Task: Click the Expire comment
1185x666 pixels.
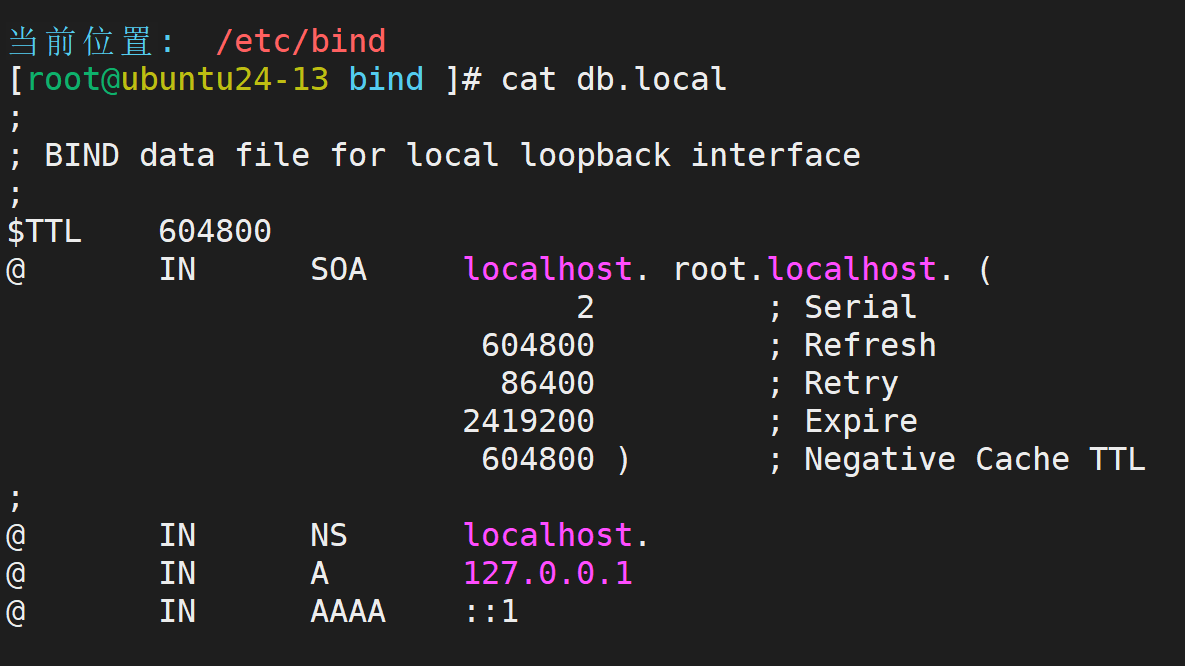Action: click(861, 421)
